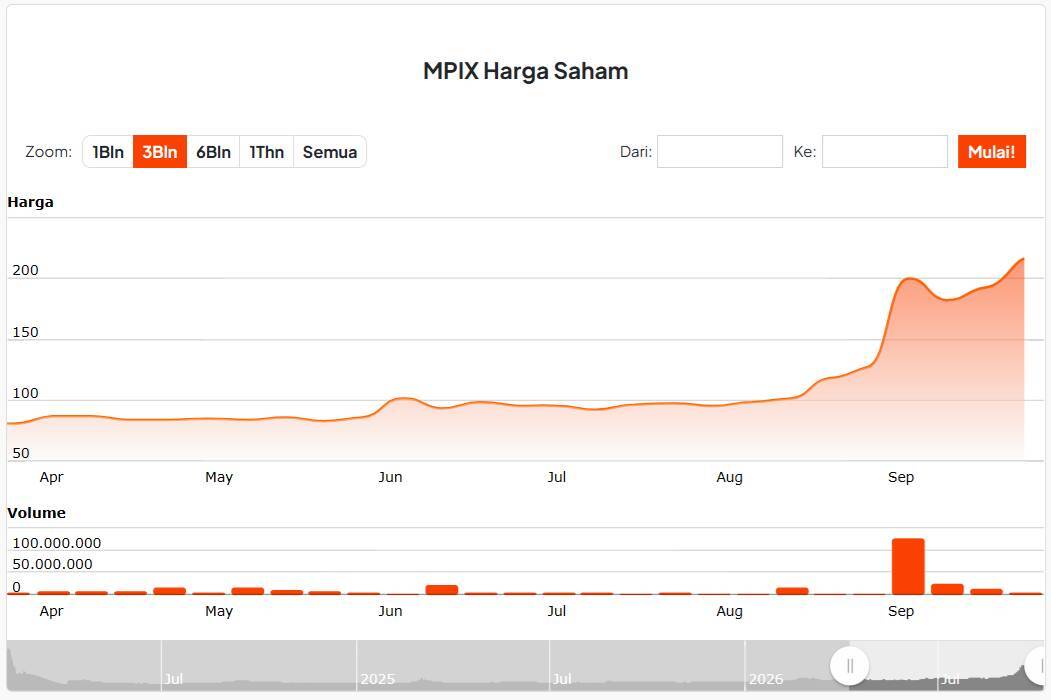The height and width of the screenshot is (700, 1051).
Task: Focus the Dari date input field
Action: [720, 152]
